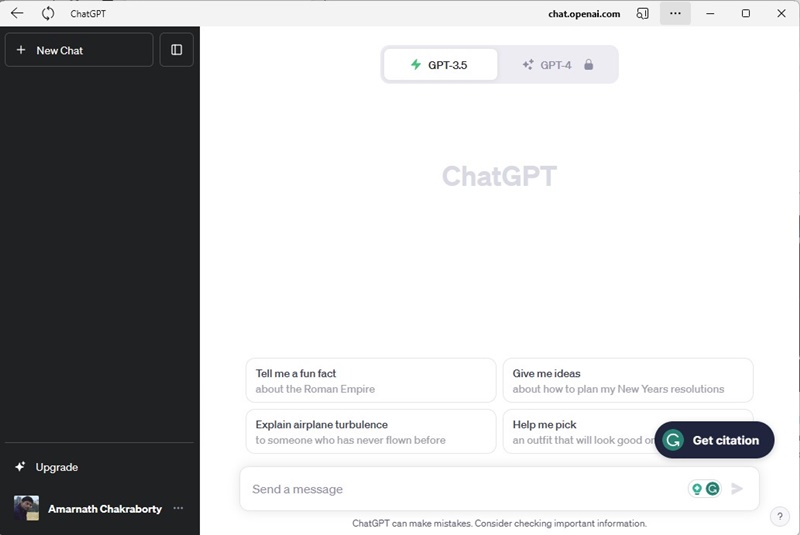Reload the page with the refresh icon
This screenshot has height=535, width=800.
pos(48,13)
